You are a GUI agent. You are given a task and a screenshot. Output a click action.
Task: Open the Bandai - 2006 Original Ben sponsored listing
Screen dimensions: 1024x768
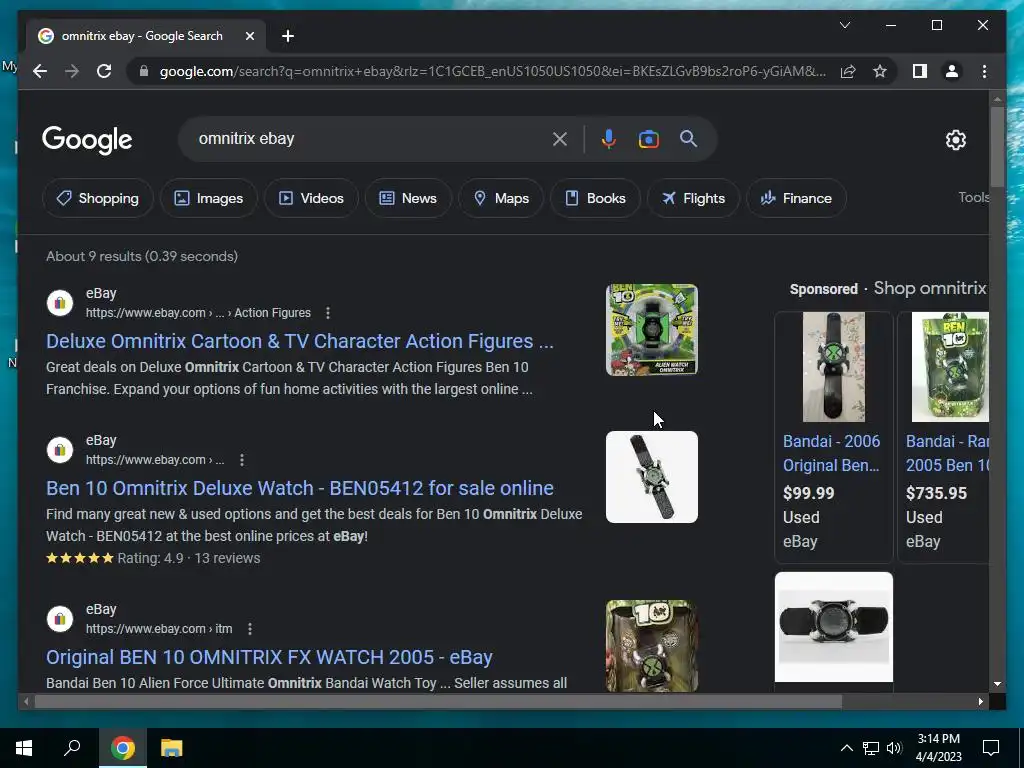click(x=831, y=453)
